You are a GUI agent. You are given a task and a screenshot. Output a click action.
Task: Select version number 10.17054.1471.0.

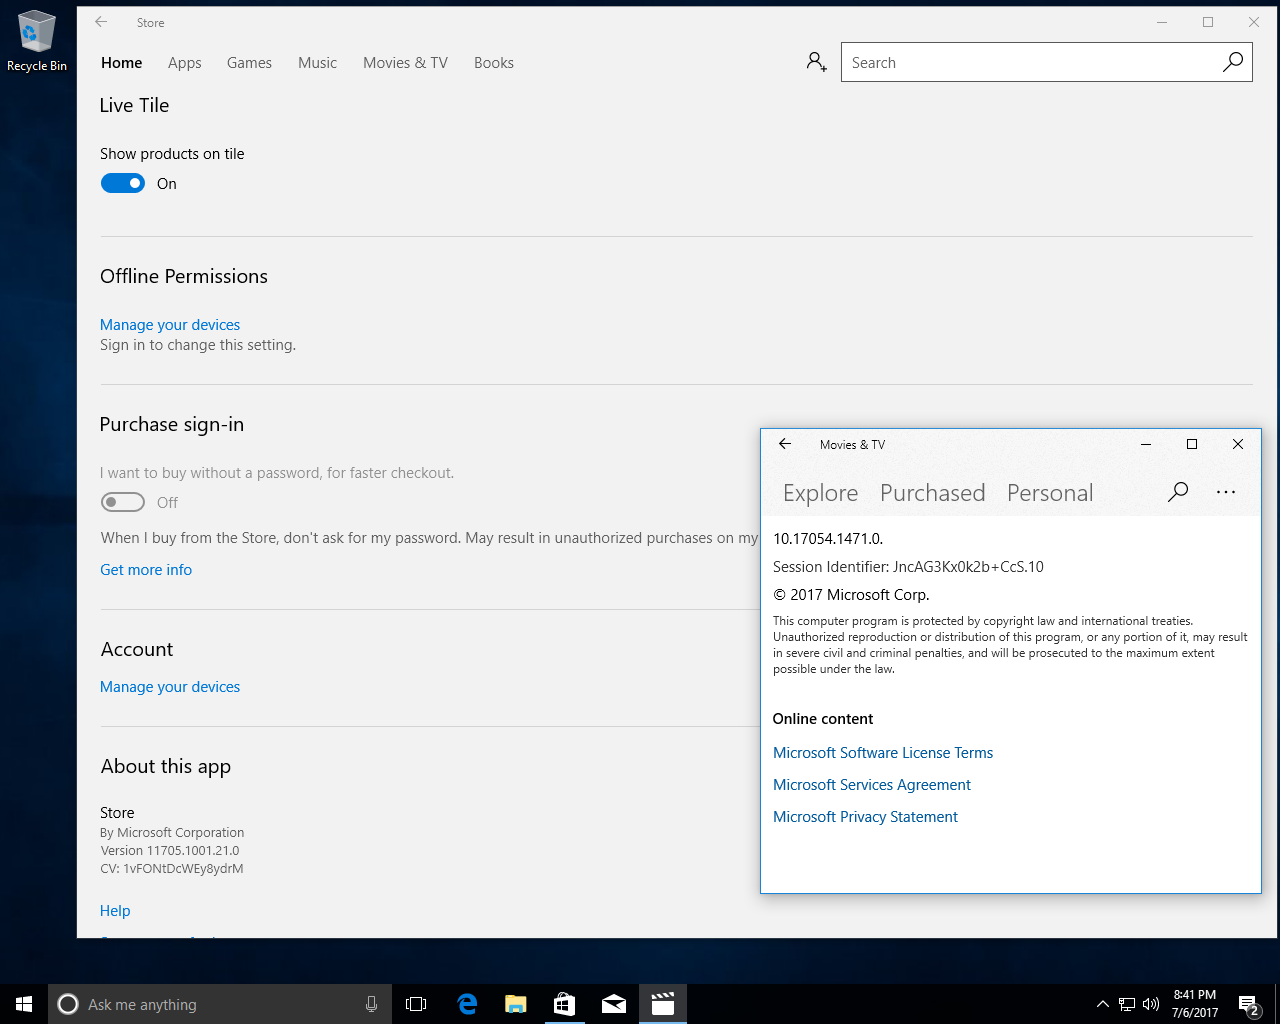[828, 539]
